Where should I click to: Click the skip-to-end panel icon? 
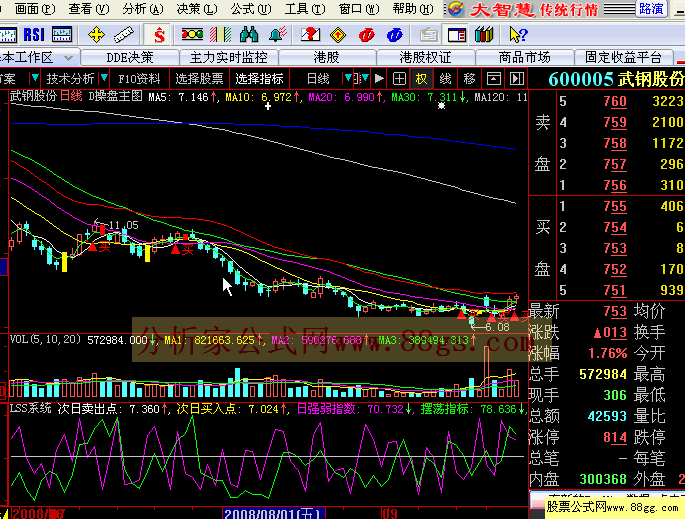[517, 79]
